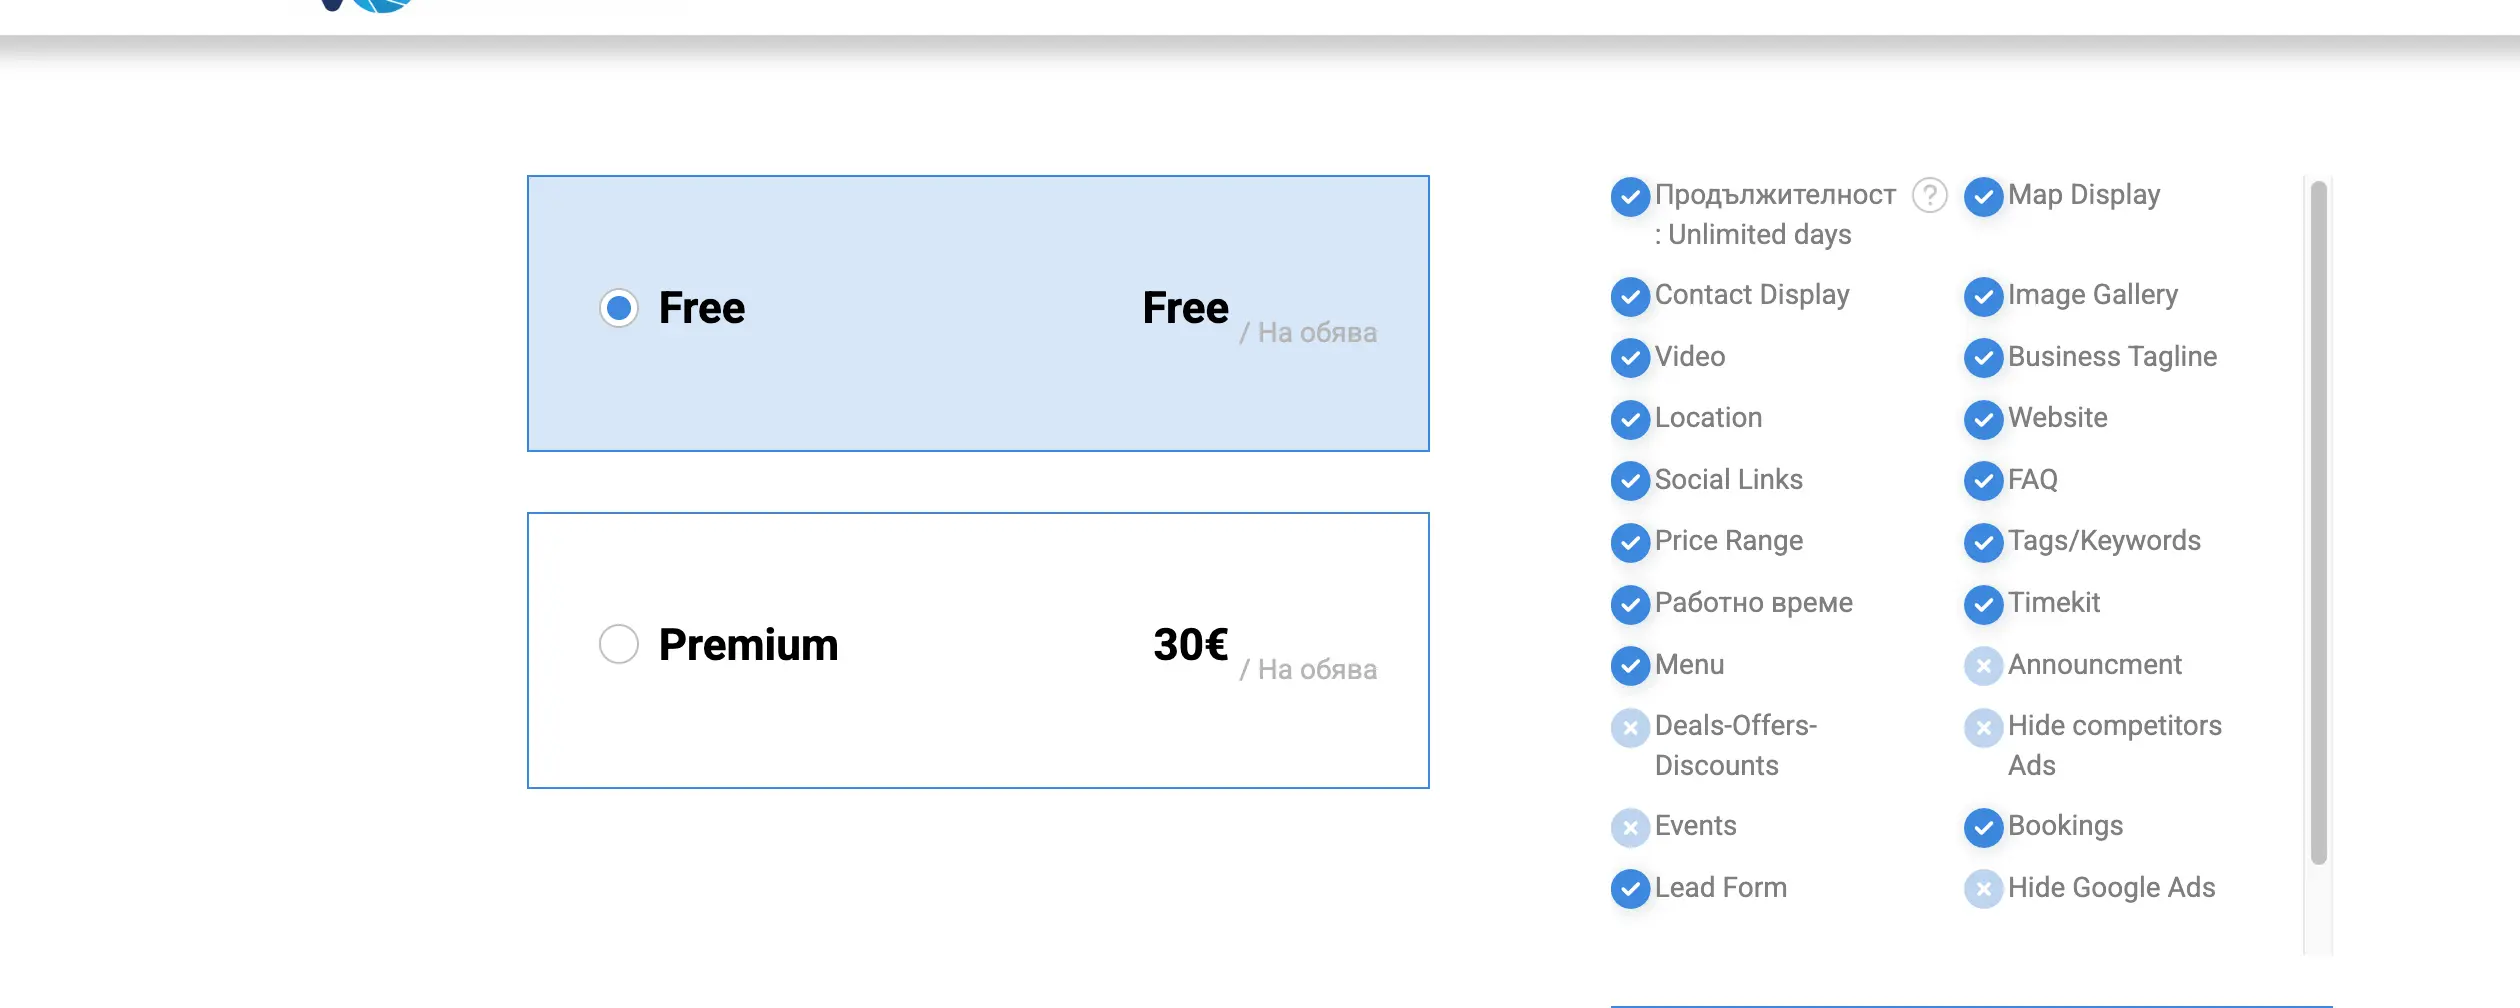Click the Bookings checkmark icon
This screenshot has width=2520, height=1008.
[x=1983, y=828]
